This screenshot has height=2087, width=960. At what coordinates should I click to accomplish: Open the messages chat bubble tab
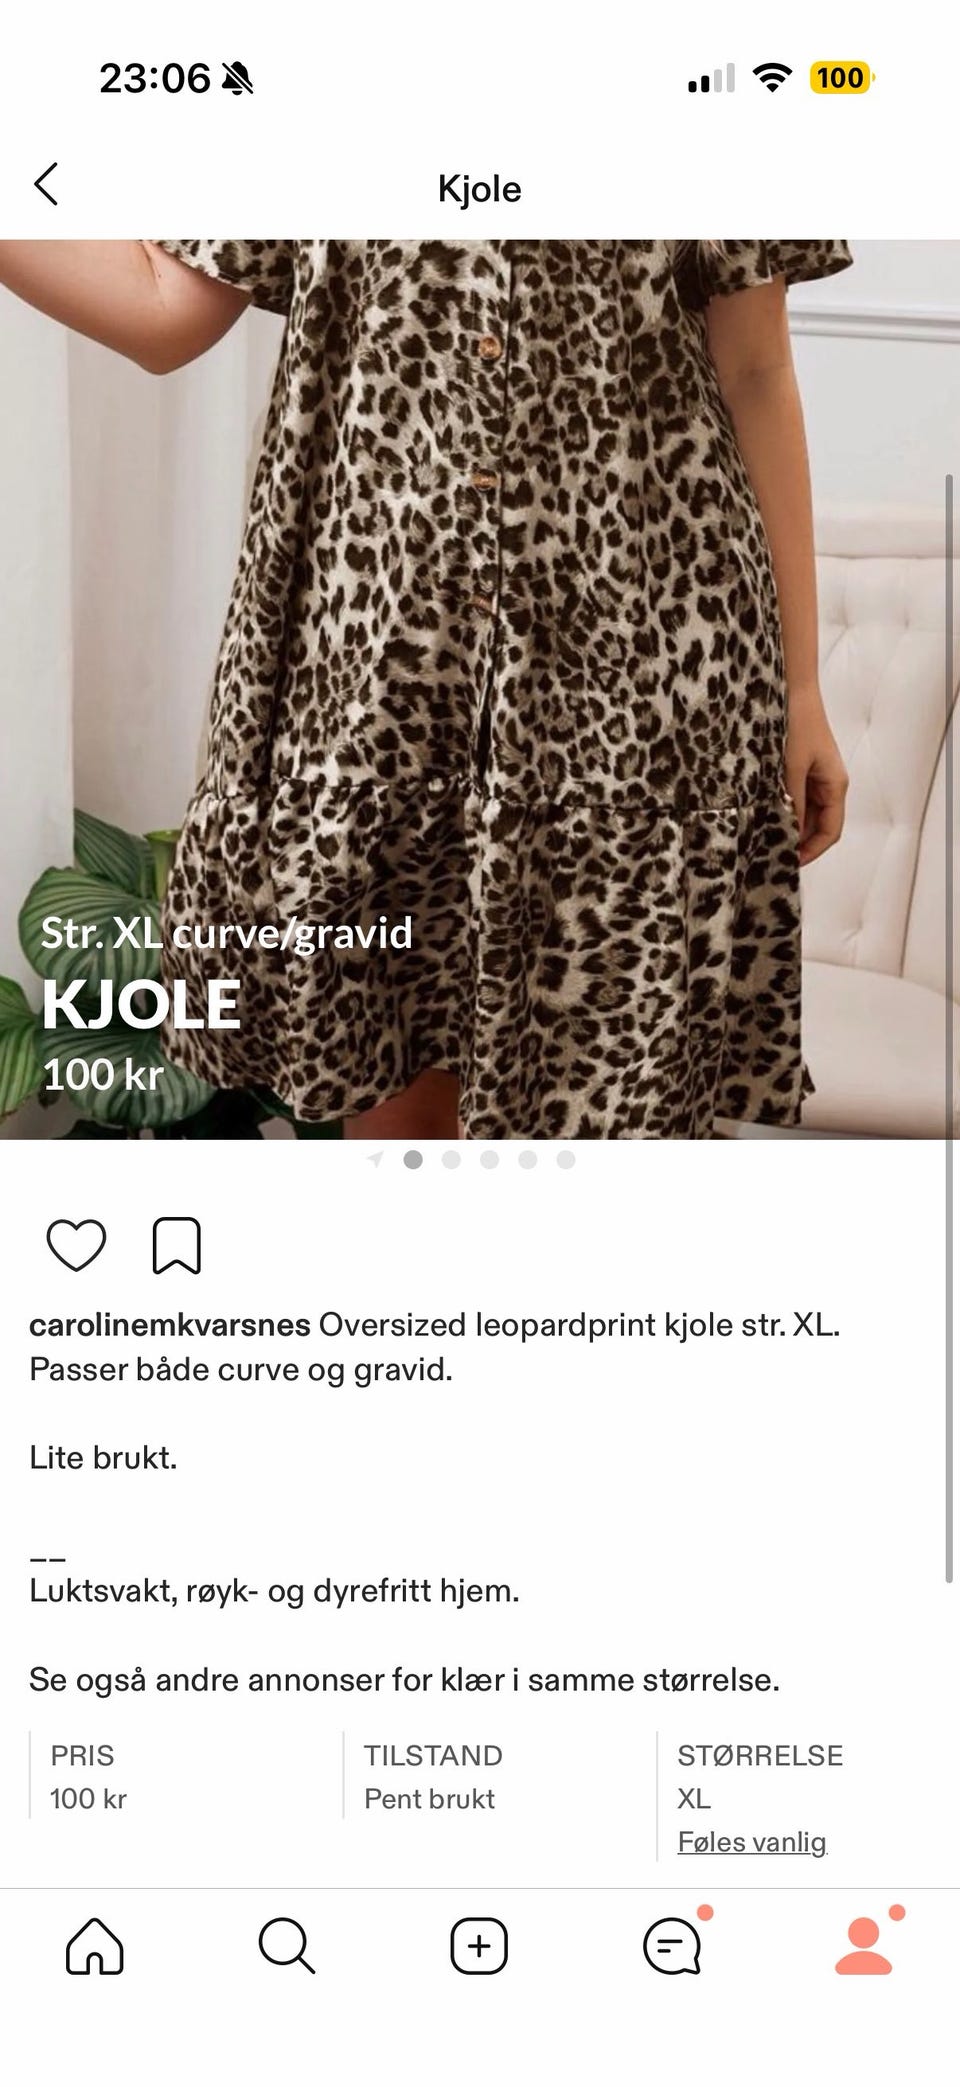tap(672, 1946)
